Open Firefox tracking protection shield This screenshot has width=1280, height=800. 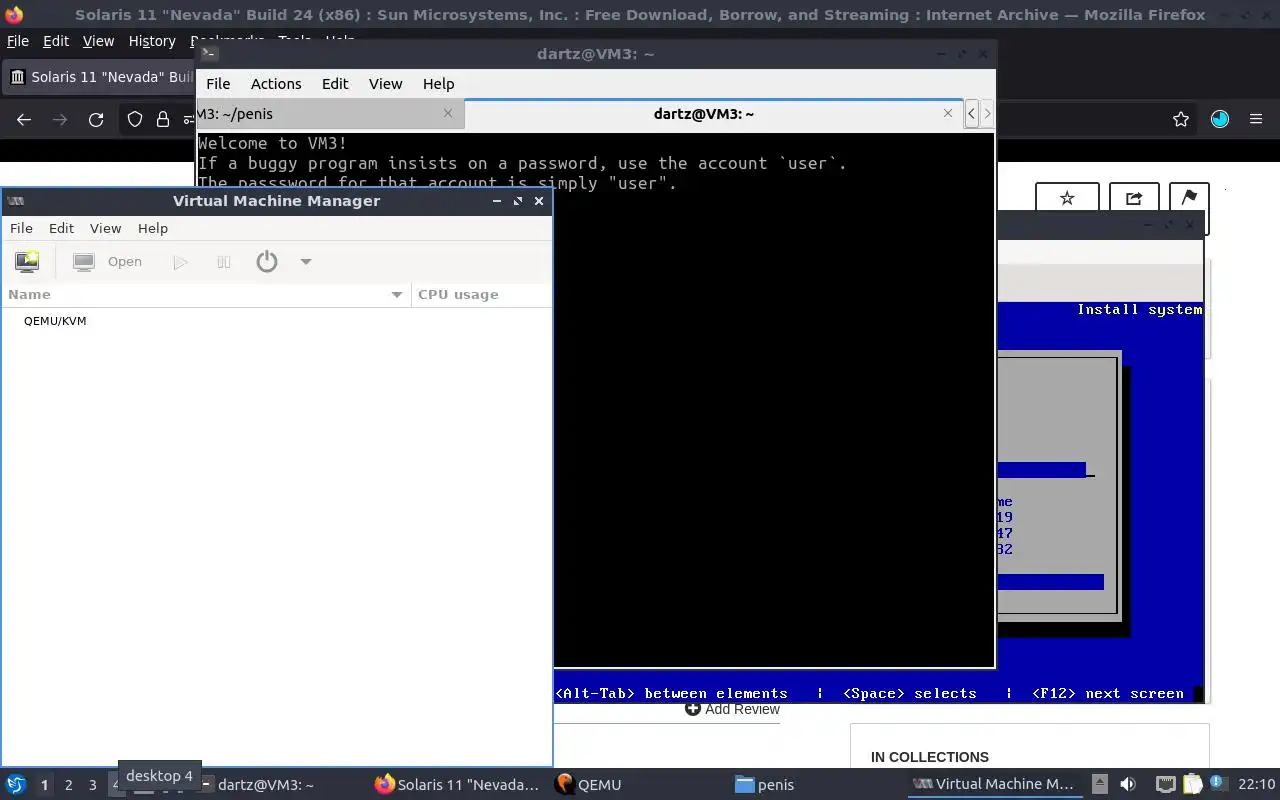(135, 119)
